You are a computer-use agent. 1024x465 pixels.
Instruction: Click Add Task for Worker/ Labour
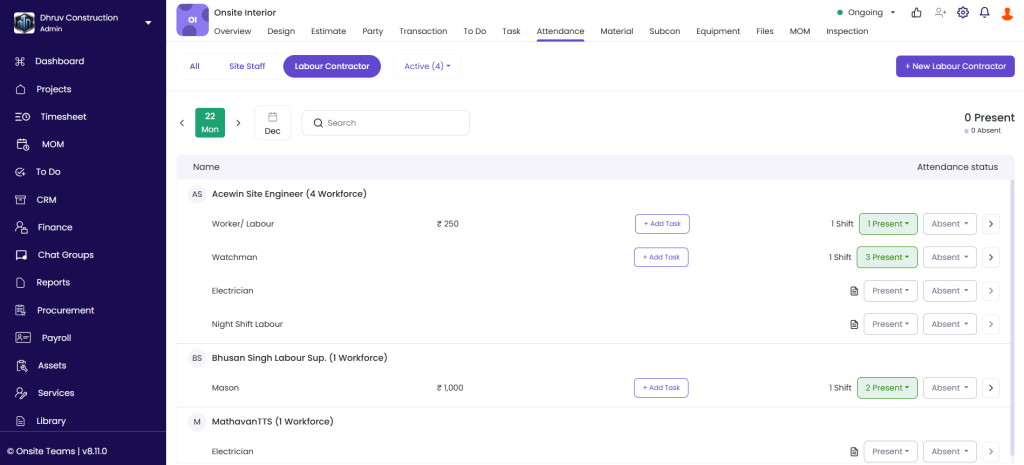(x=661, y=224)
